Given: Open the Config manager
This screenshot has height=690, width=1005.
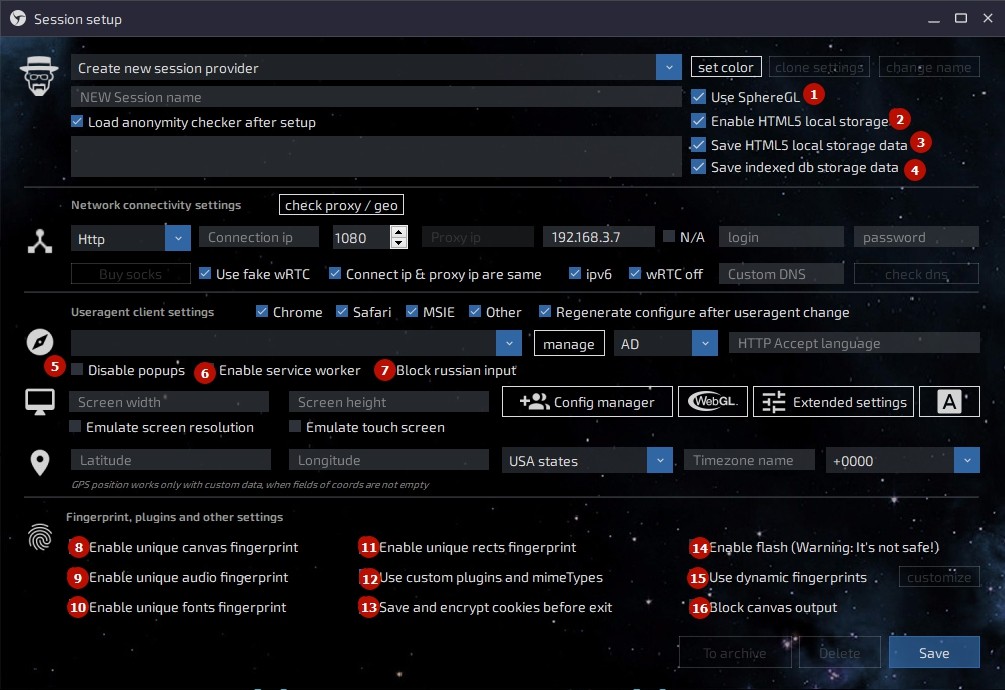Looking at the screenshot, I should coord(587,402).
